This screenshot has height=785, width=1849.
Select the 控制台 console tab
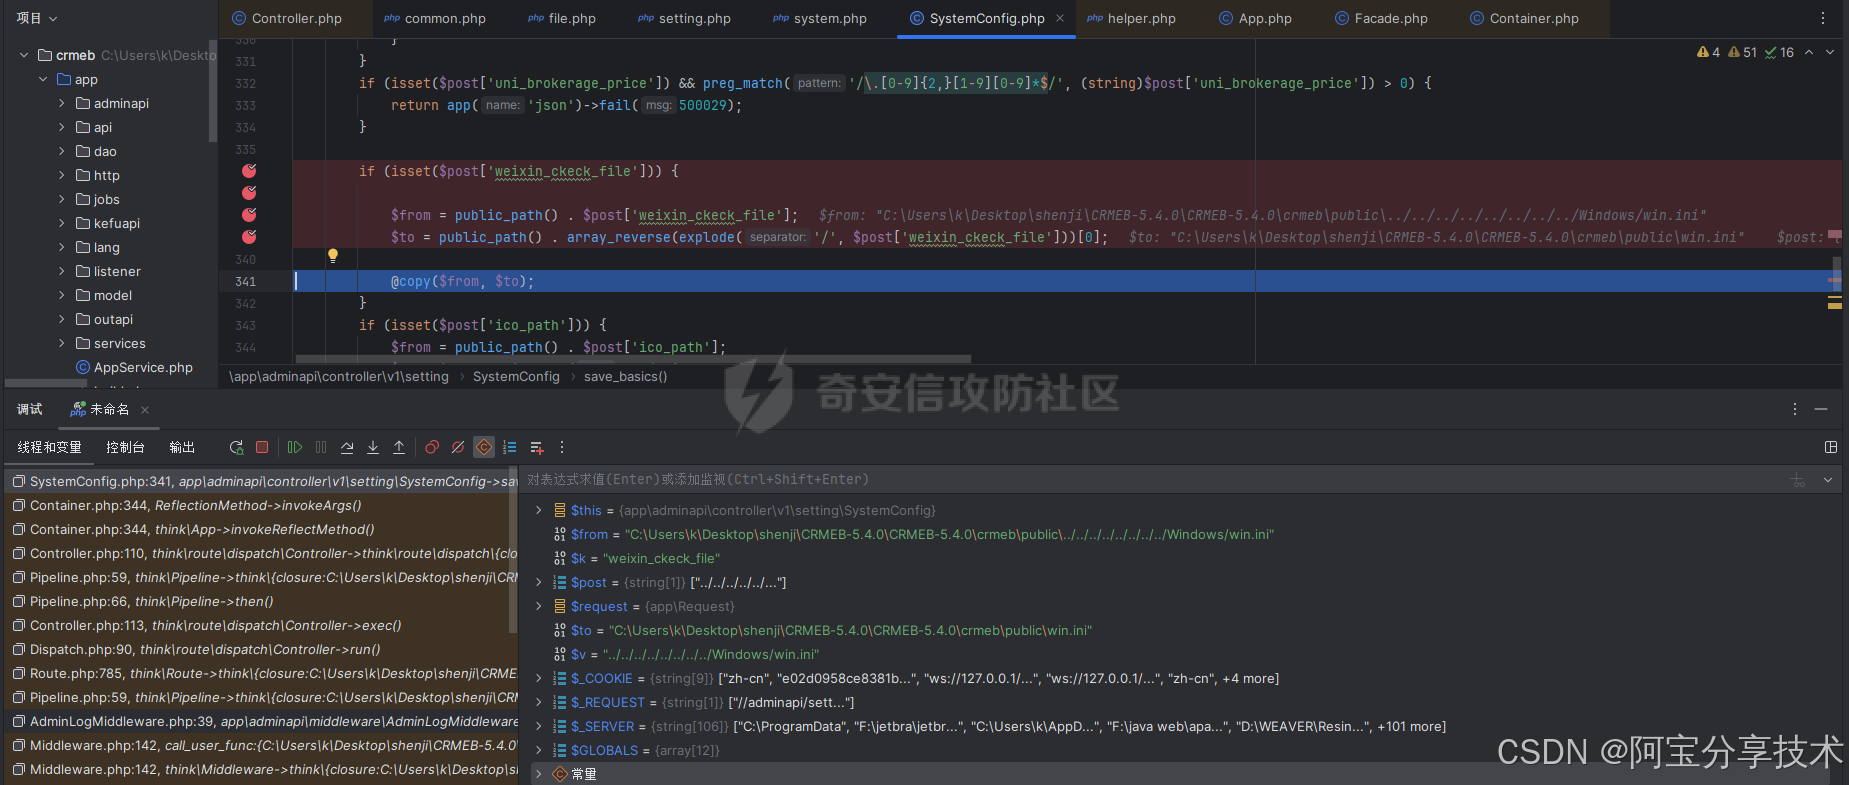[125, 447]
